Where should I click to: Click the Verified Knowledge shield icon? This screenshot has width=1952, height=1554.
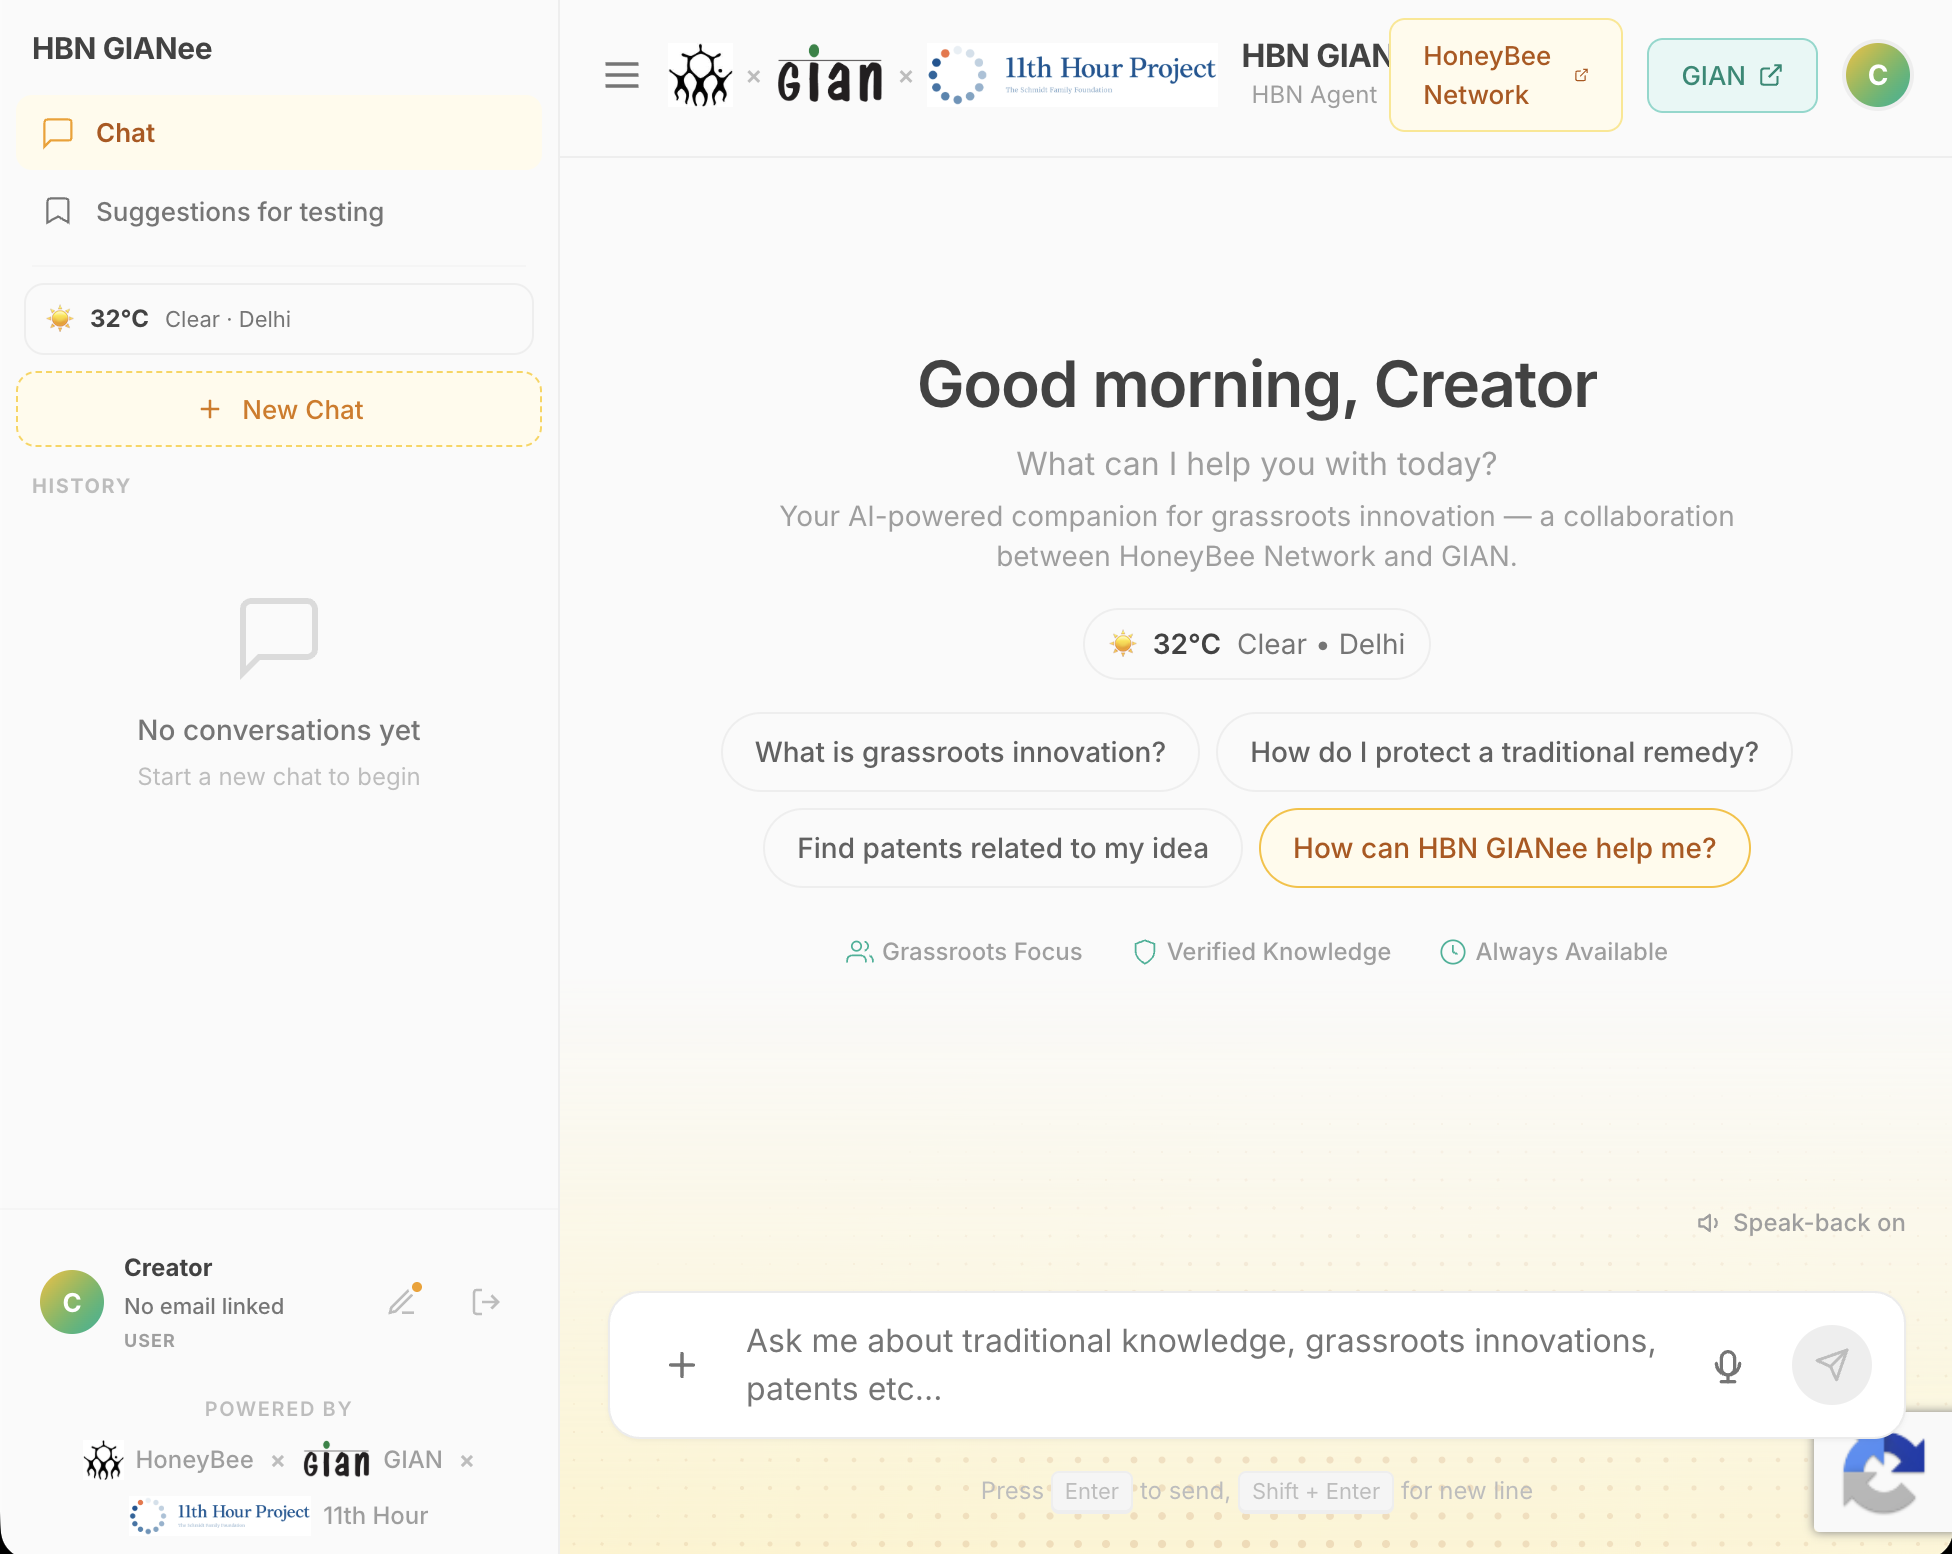coord(1145,952)
